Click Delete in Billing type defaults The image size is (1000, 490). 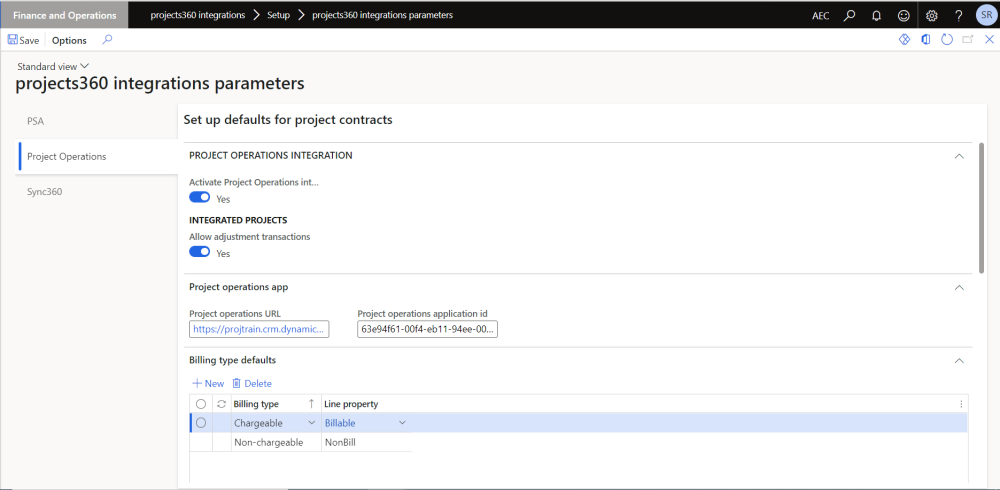click(x=252, y=383)
